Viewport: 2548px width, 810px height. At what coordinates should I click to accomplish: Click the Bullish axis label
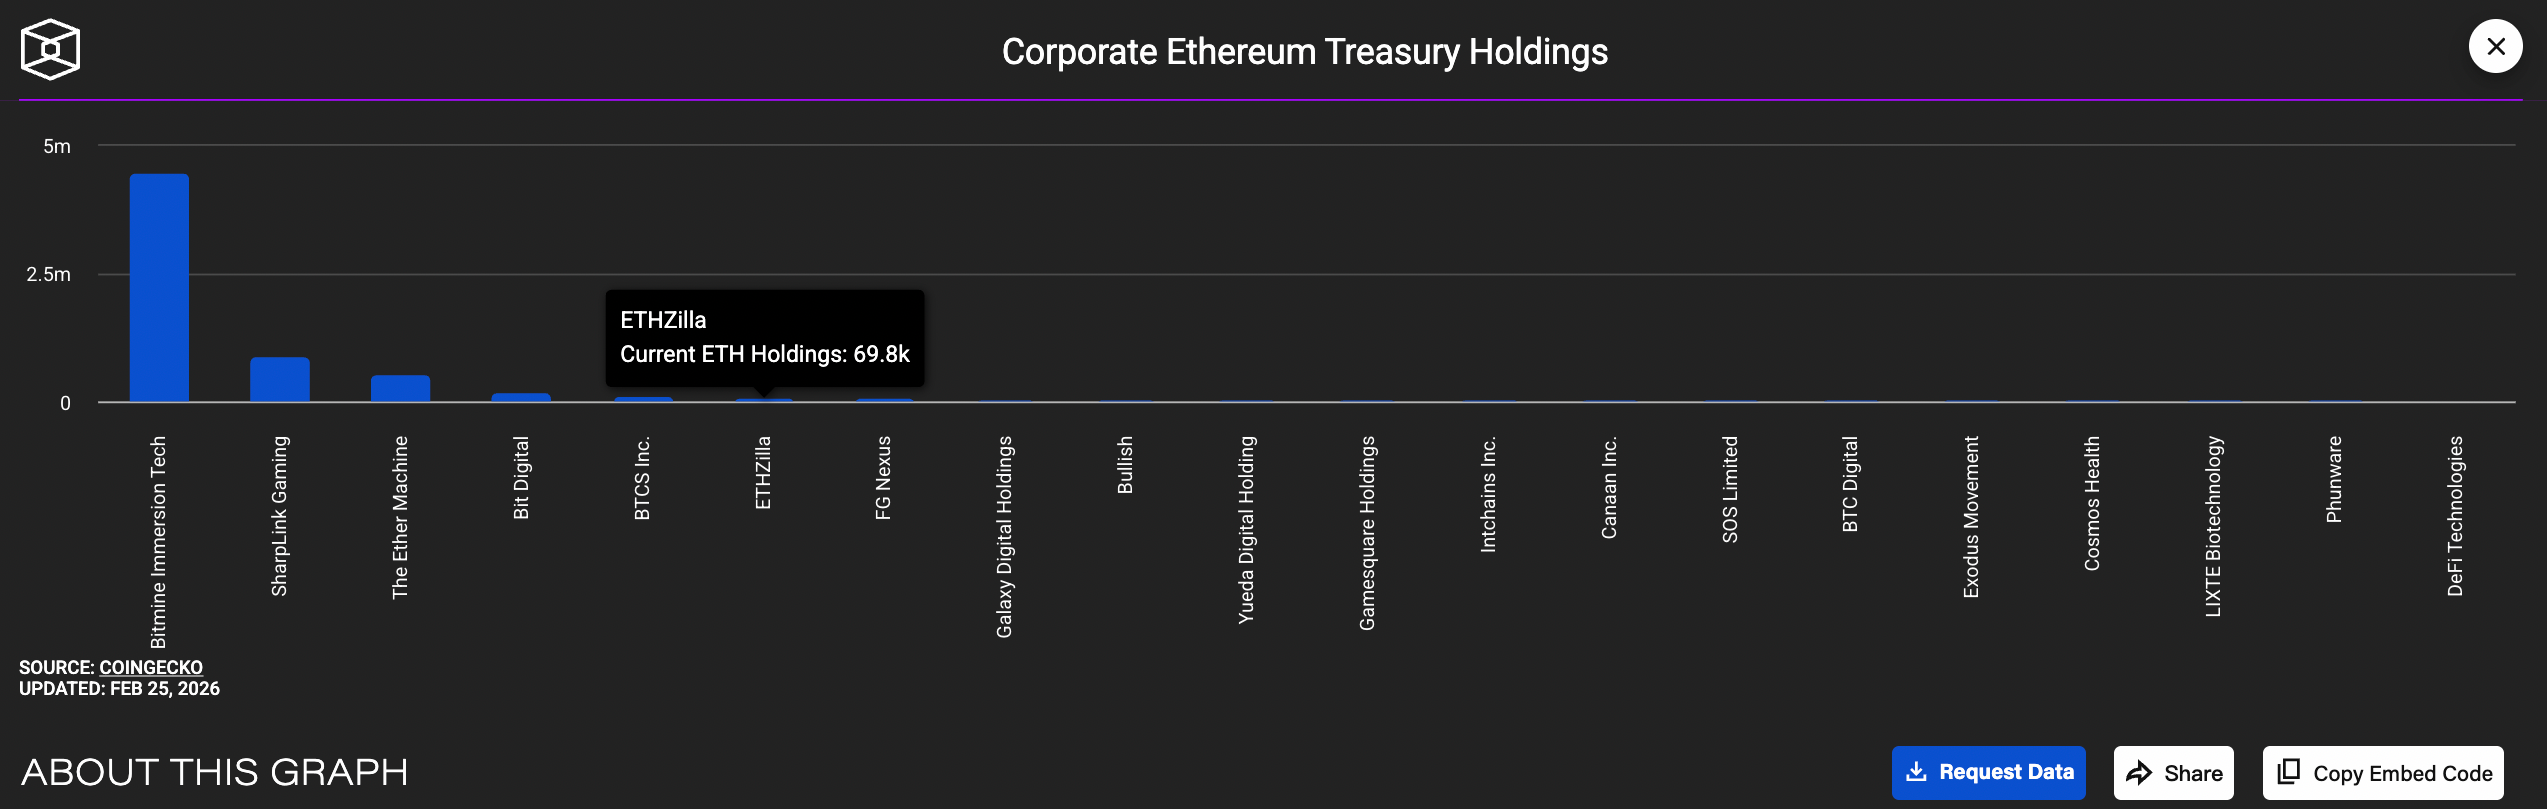pos(1125,465)
